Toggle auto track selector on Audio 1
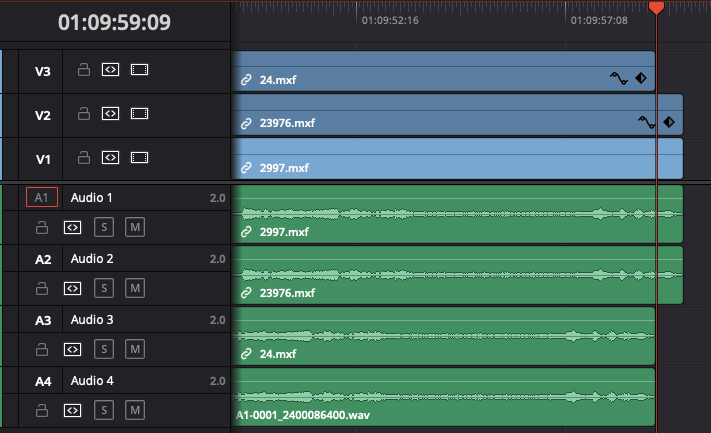The height and width of the screenshot is (433, 711). pos(73,227)
